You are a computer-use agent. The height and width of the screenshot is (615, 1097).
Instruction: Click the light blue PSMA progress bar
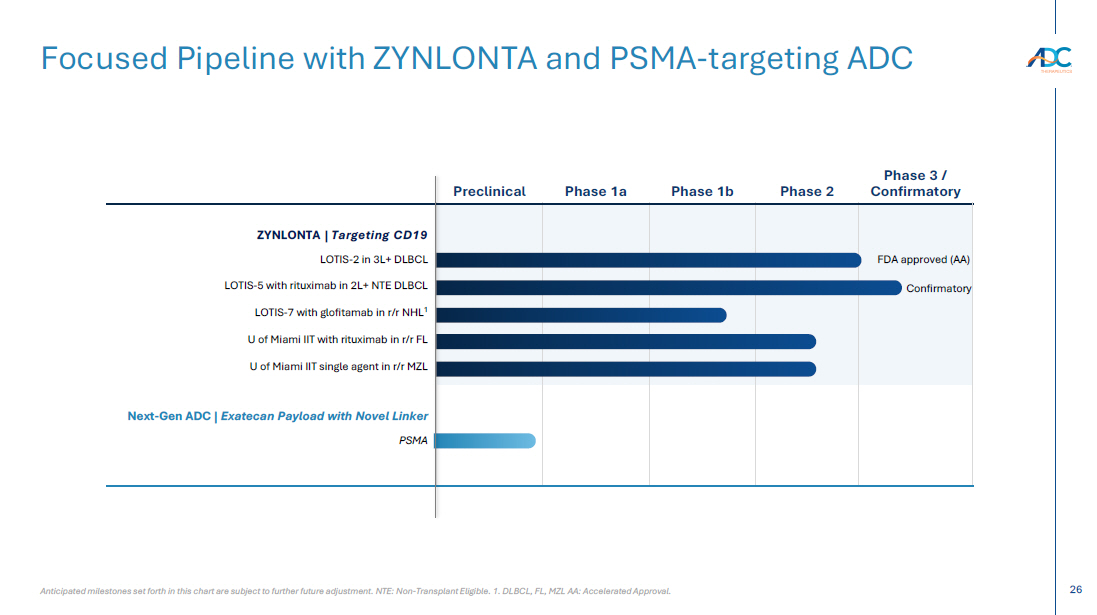click(485, 441)
